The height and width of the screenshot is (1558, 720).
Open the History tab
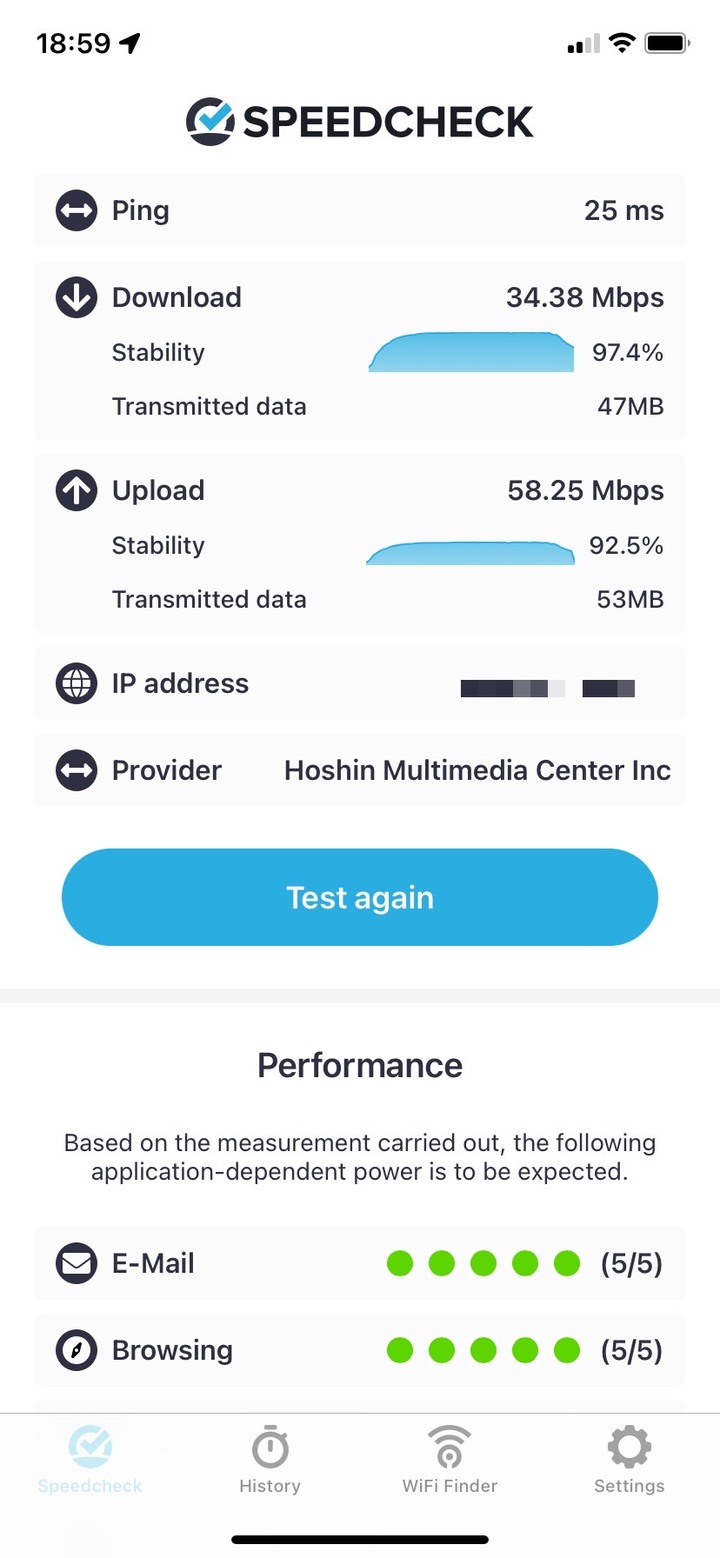[270, 1462]
